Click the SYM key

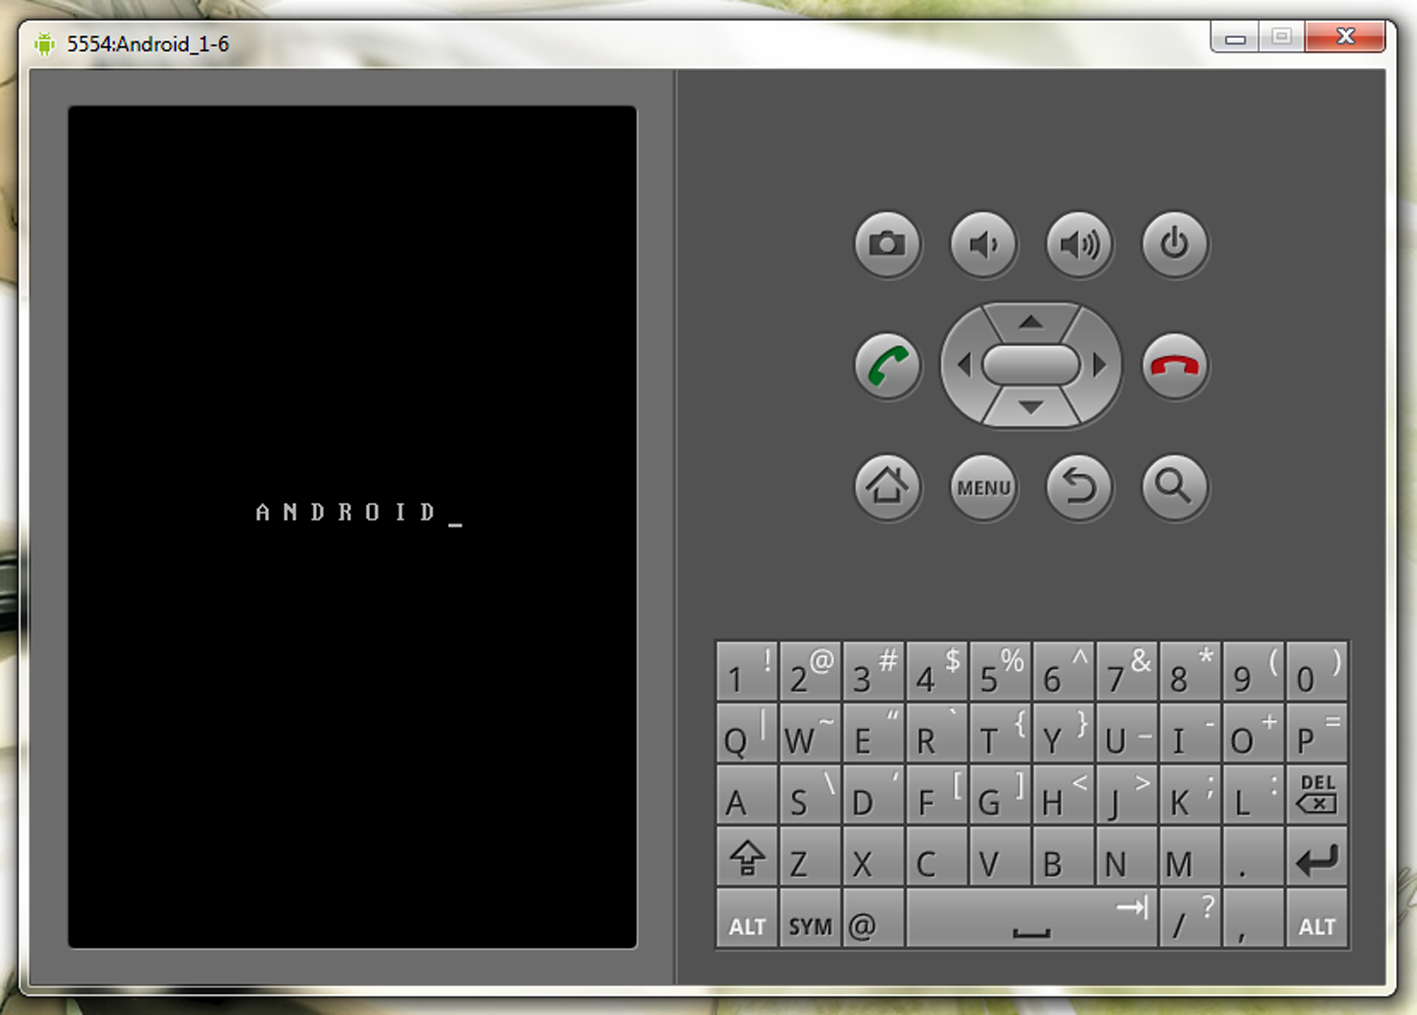[810, 918]
